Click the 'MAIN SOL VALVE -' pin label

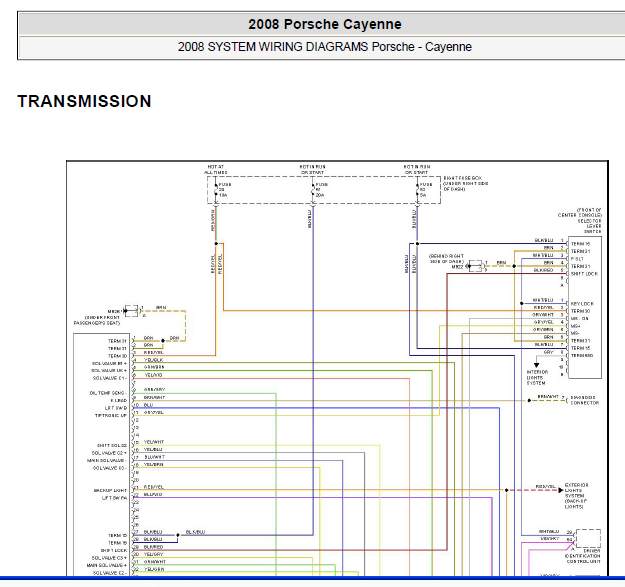[x=107, y=460]
